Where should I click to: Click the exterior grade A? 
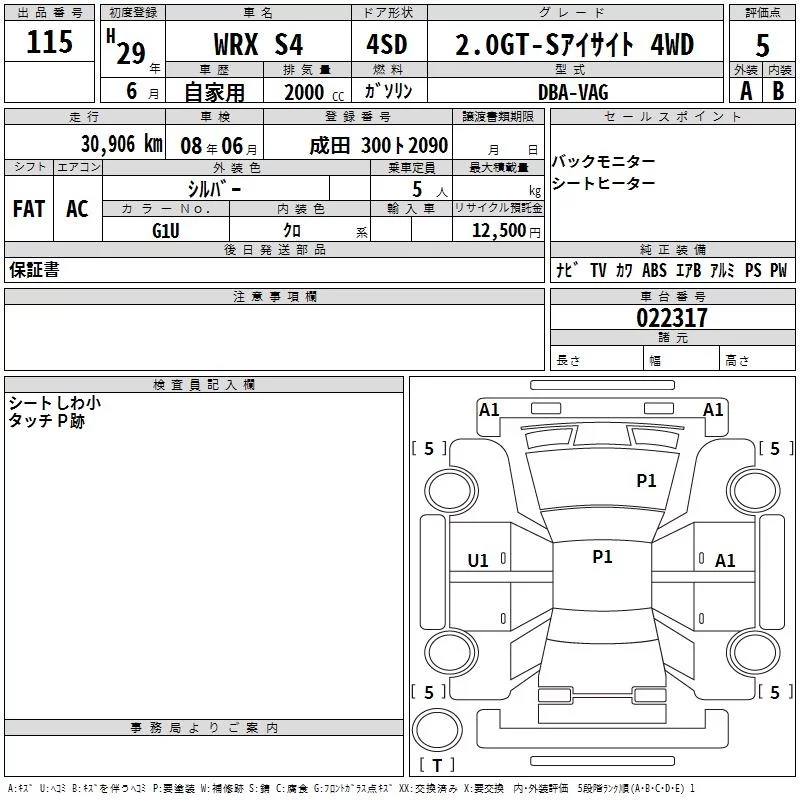click(746, 91)
